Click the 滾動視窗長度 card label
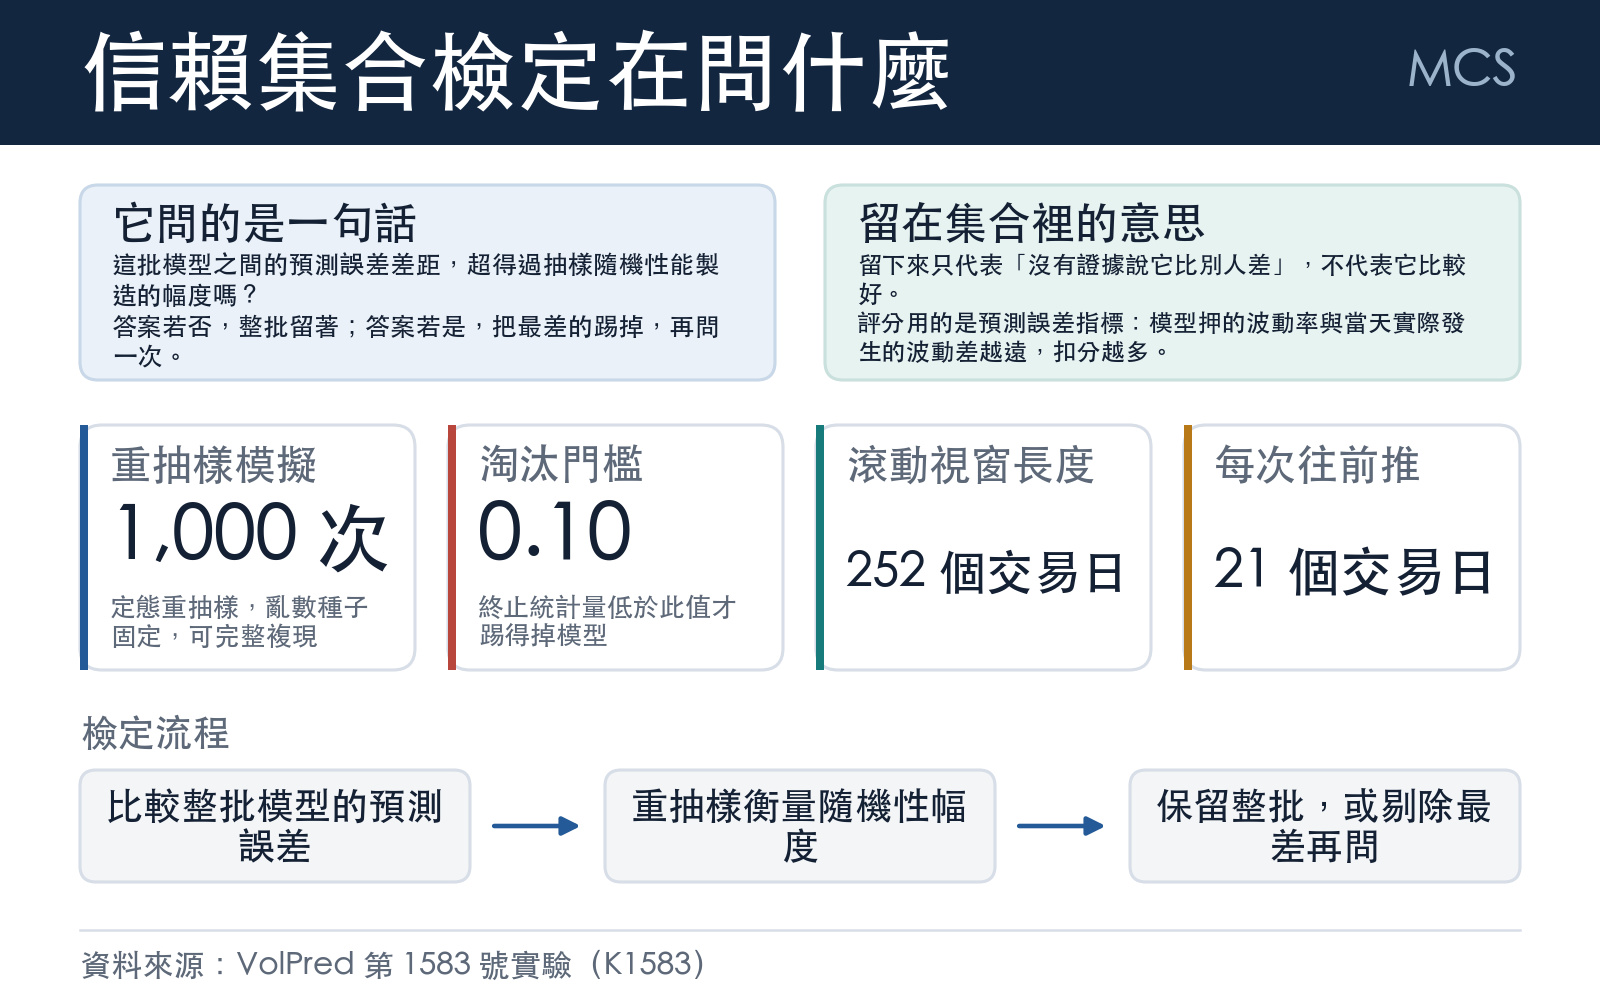This screenshot has height=1000, width=1600. pyautogui.click(x=971, y=465)
